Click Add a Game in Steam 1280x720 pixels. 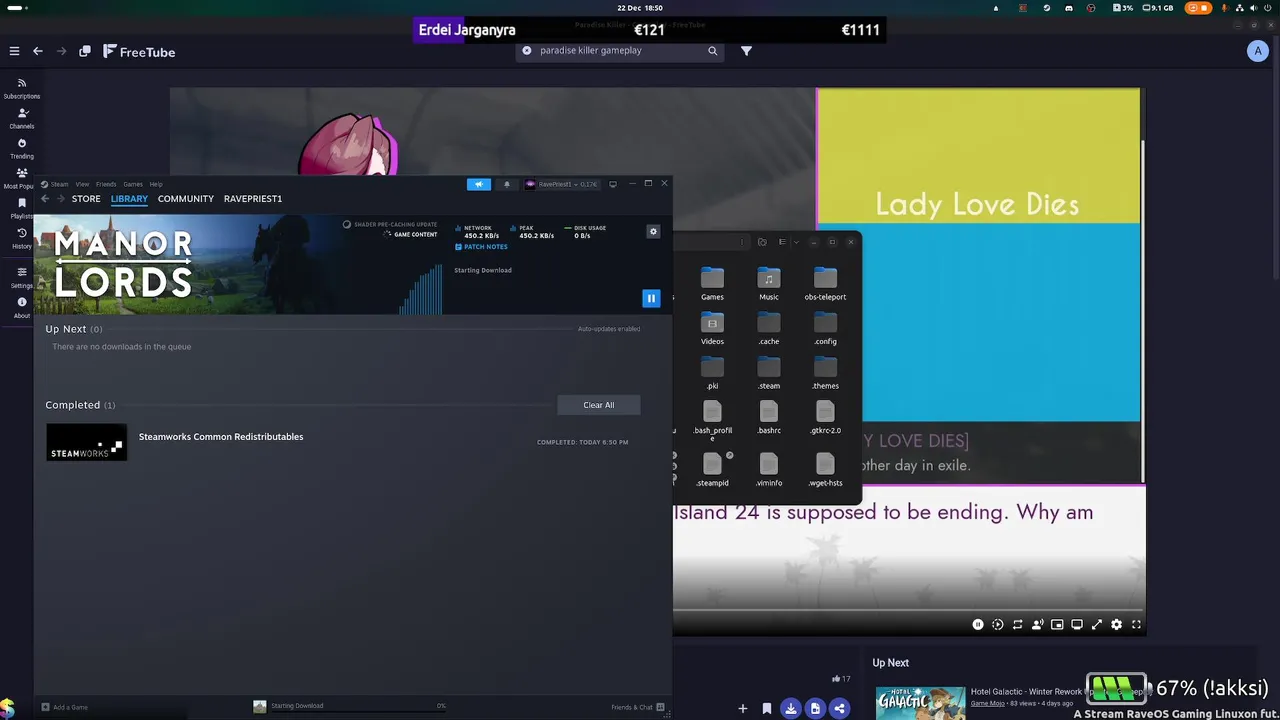tap(64, 707)
